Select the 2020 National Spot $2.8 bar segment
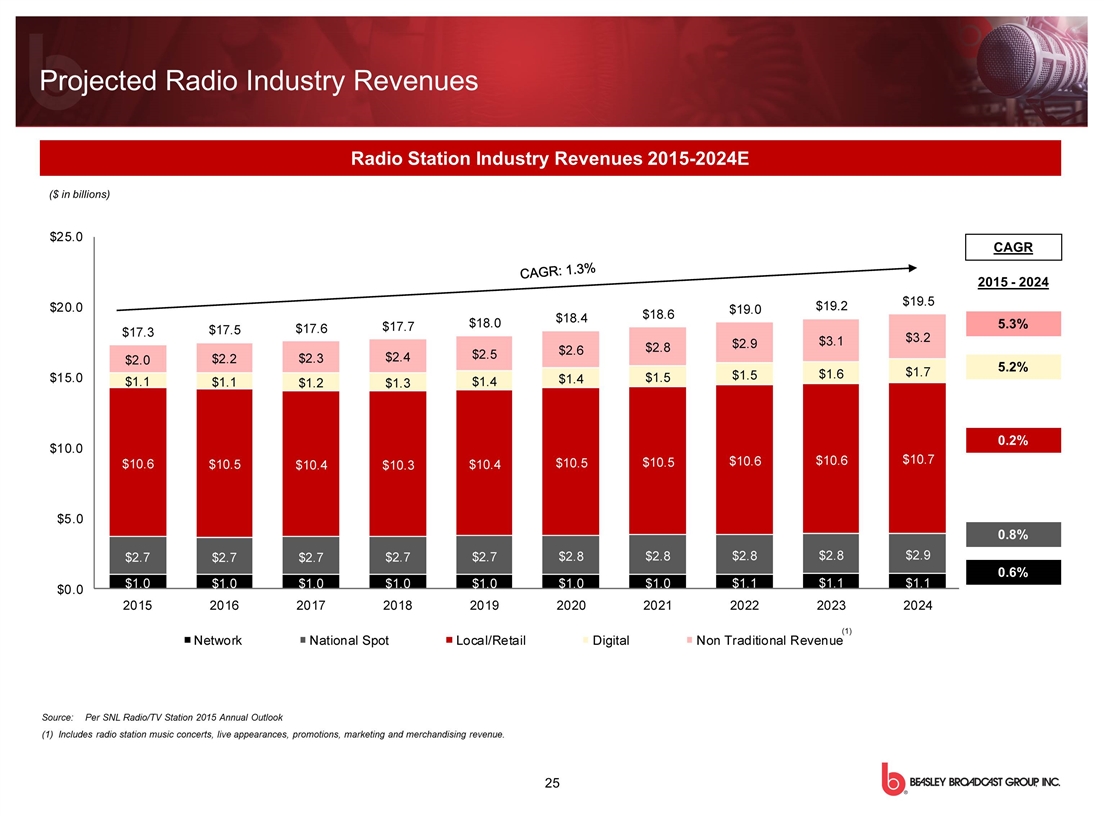The width and height of the screenshot is (1104, 816). [570, 554]
